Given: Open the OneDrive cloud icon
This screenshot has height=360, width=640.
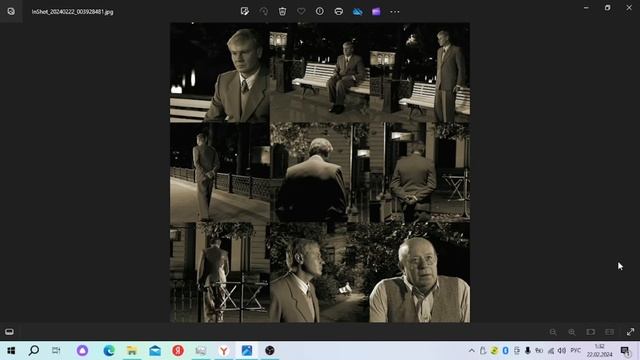Looking at the screenshot, I should tap(358, 11).
